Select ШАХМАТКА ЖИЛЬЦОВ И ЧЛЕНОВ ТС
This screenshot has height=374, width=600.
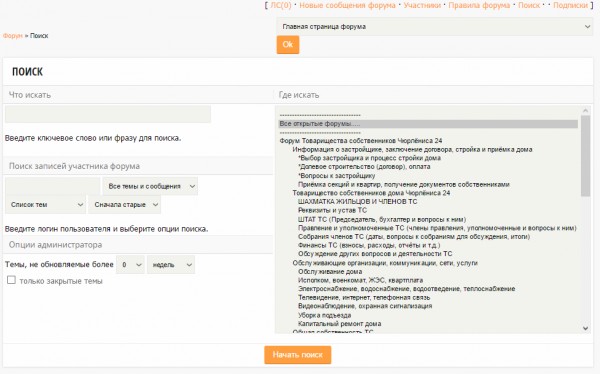click(357, 201)
